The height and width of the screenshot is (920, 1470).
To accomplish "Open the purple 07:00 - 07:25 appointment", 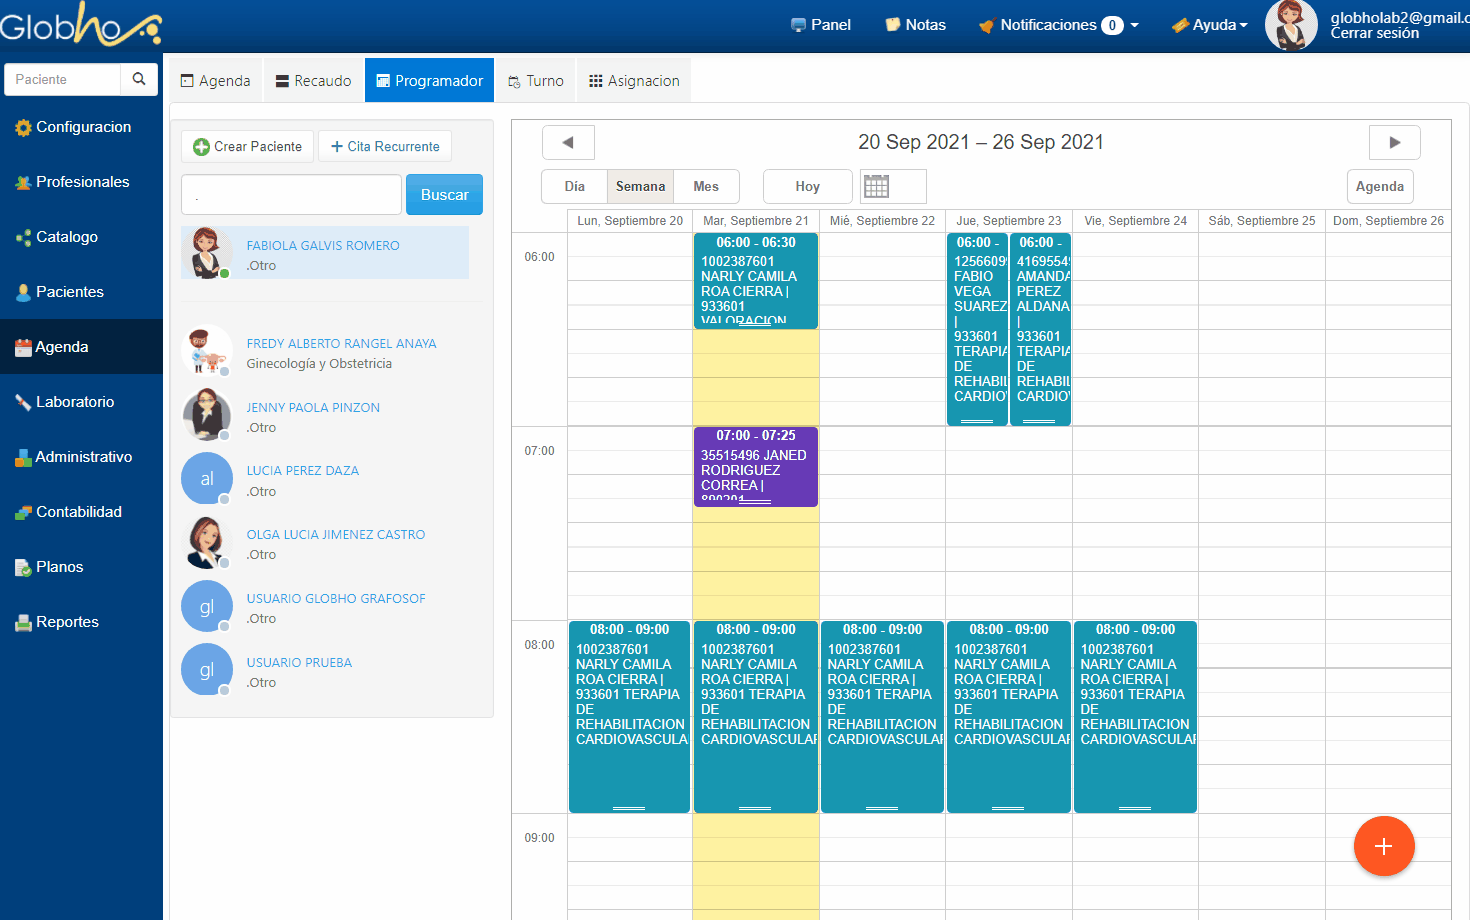I will click(x=755, y=466).
